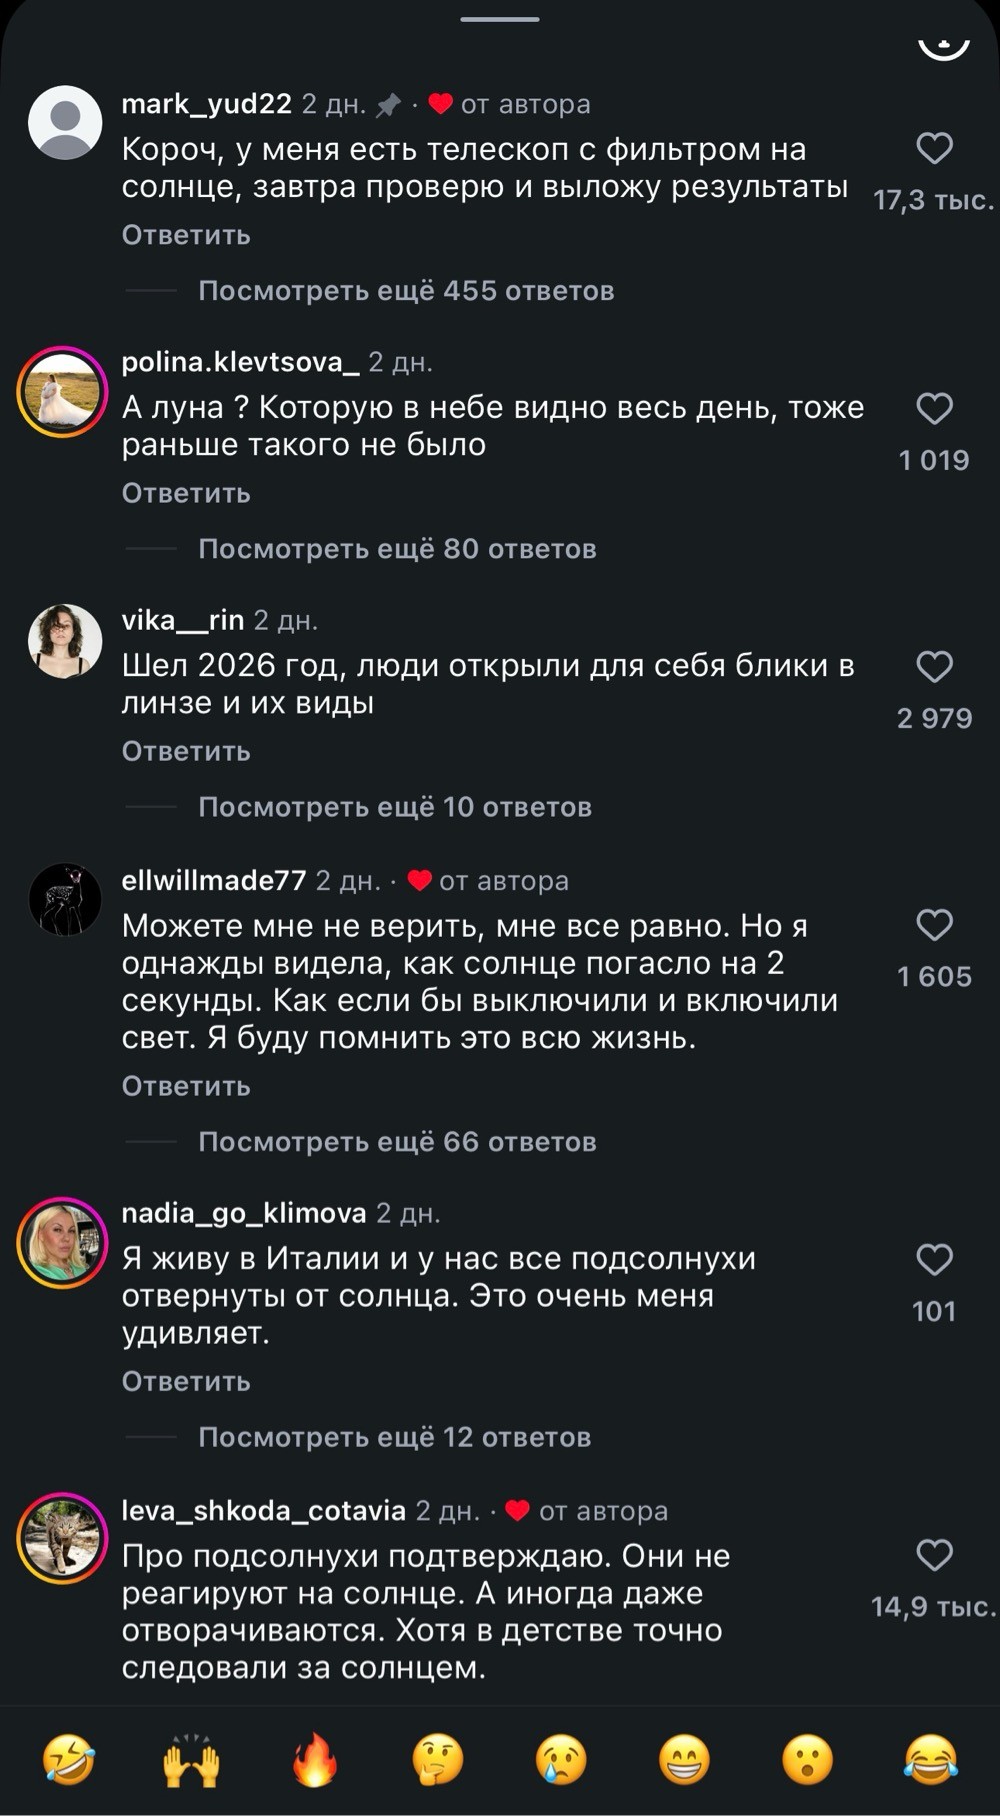Like polina.klevtsova_'s comment about the moon
The image size is (1000, 1816).
(934, 408)
